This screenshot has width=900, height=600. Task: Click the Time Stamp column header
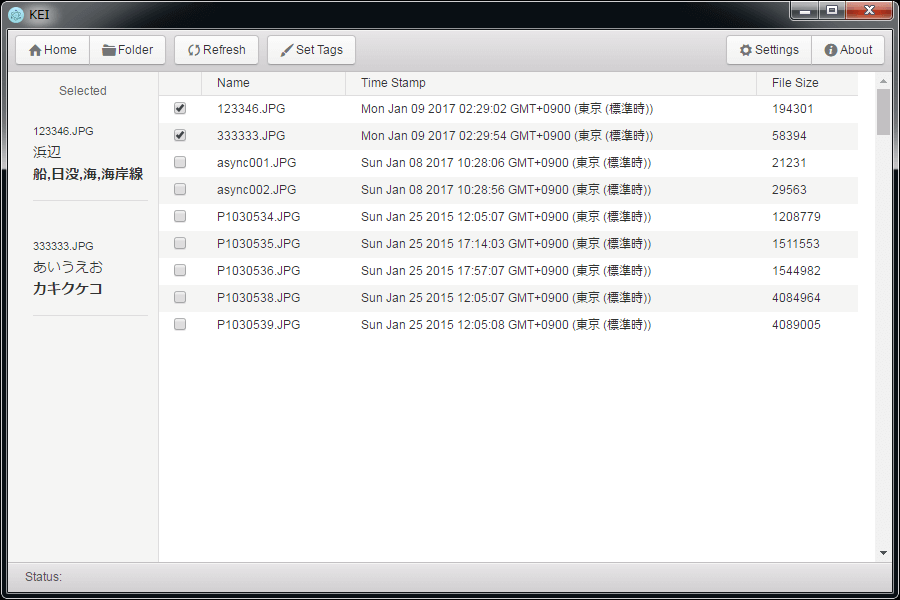551,83
